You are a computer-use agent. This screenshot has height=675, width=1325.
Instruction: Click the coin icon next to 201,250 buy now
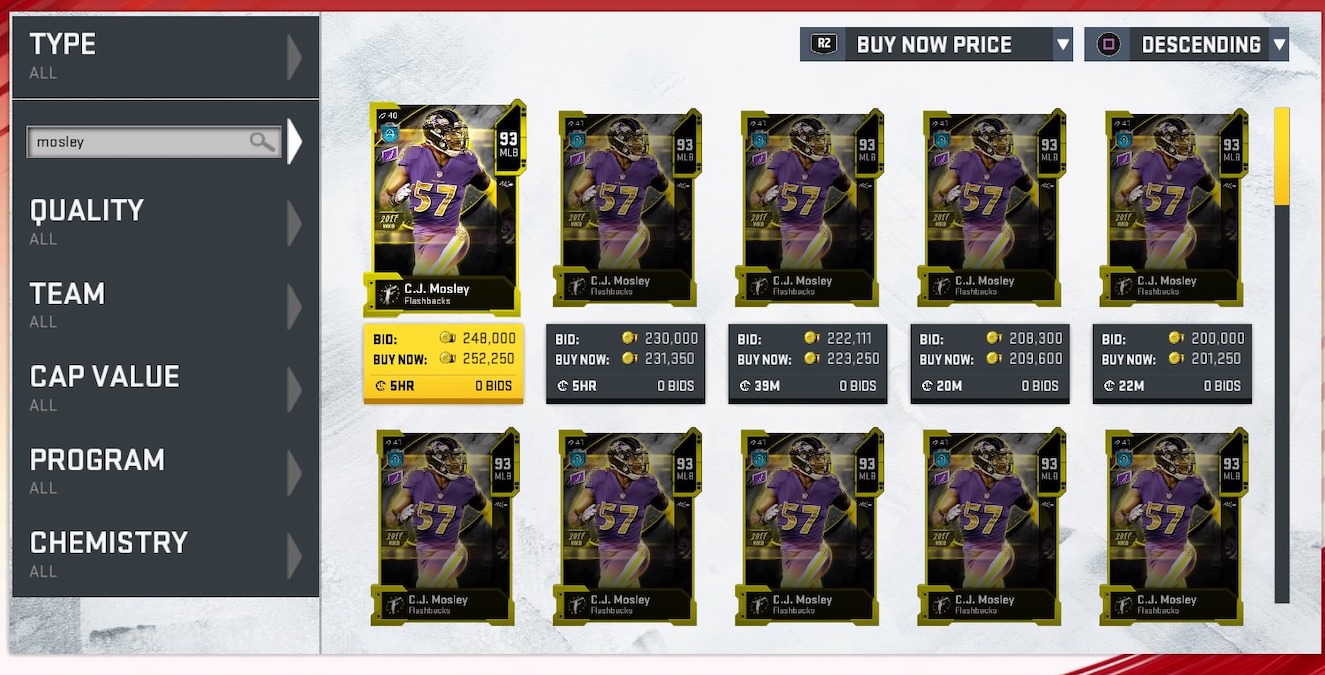pyautogui.click(x=1176, y=359)
